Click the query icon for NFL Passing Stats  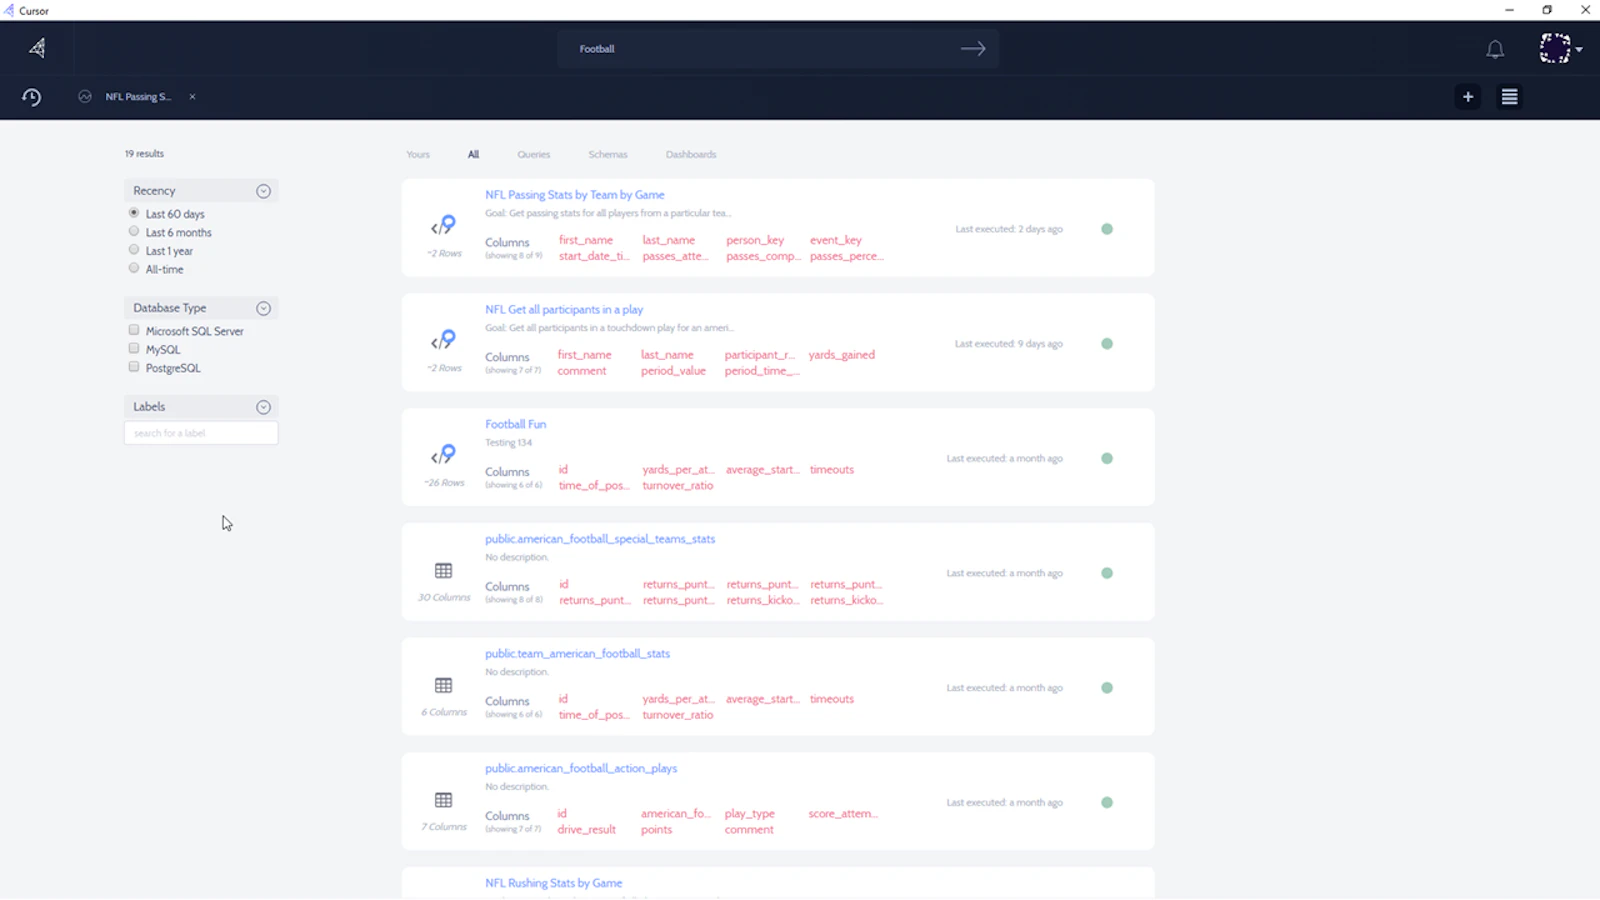click(x=443, y=225)
